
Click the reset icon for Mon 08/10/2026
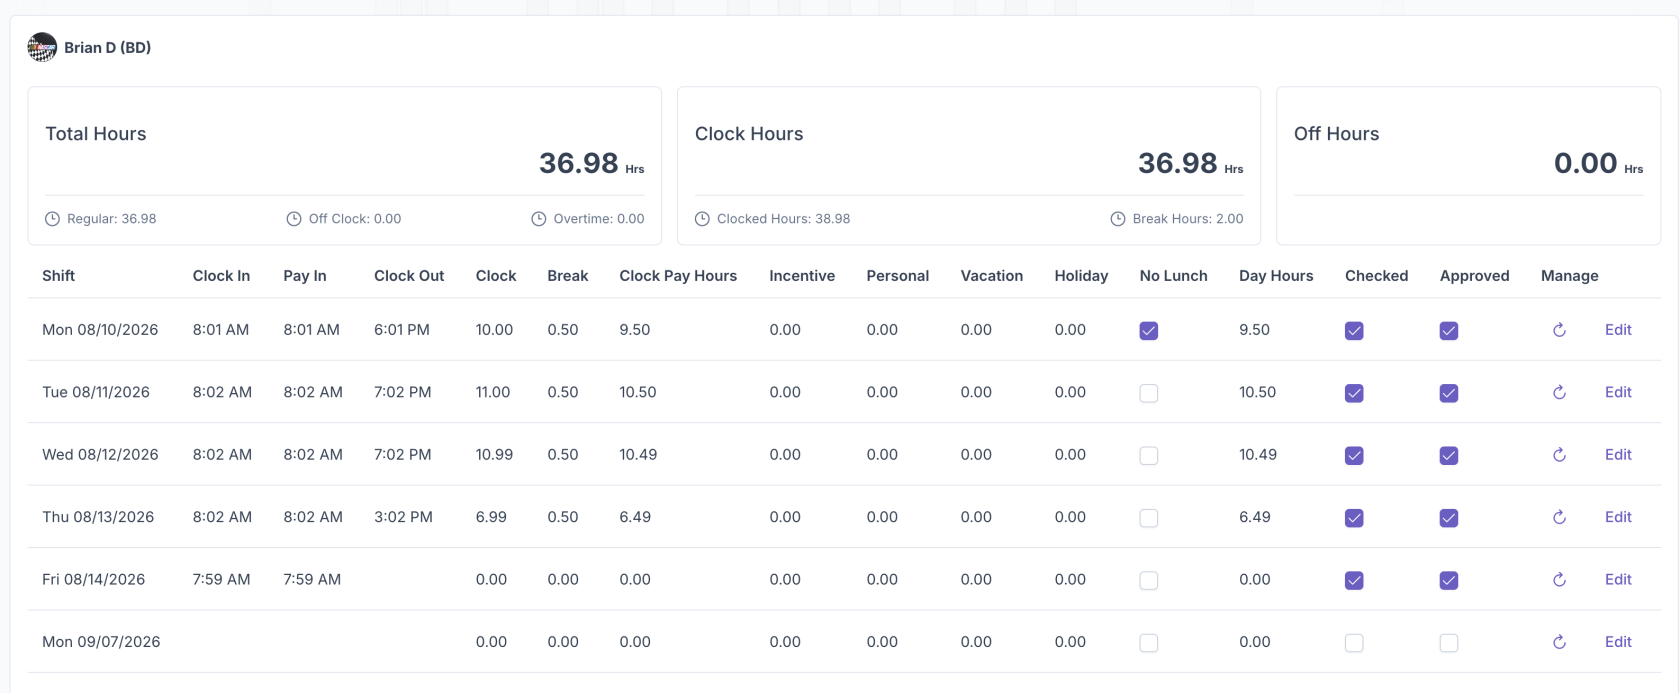1559,330
